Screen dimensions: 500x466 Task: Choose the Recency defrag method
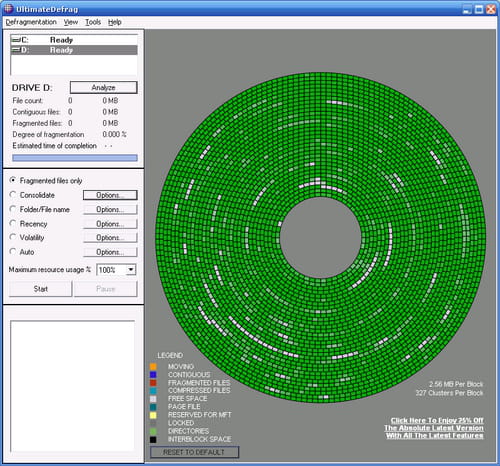[13, 223]
